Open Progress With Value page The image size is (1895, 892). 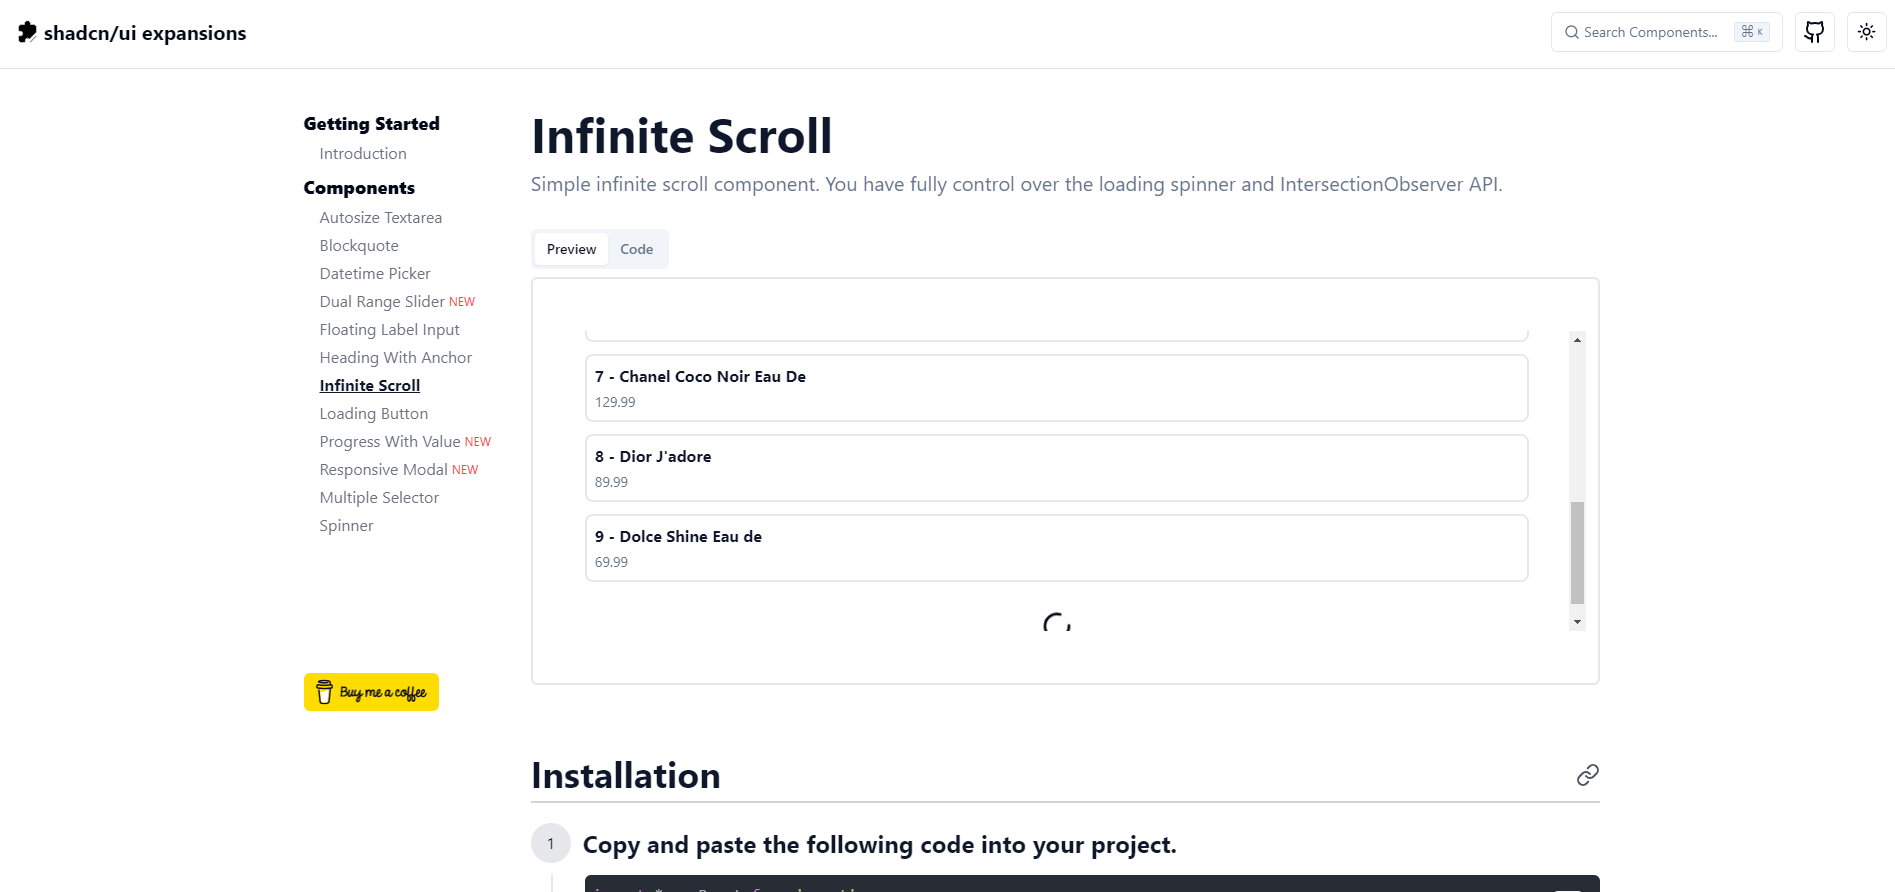point(390,442)
